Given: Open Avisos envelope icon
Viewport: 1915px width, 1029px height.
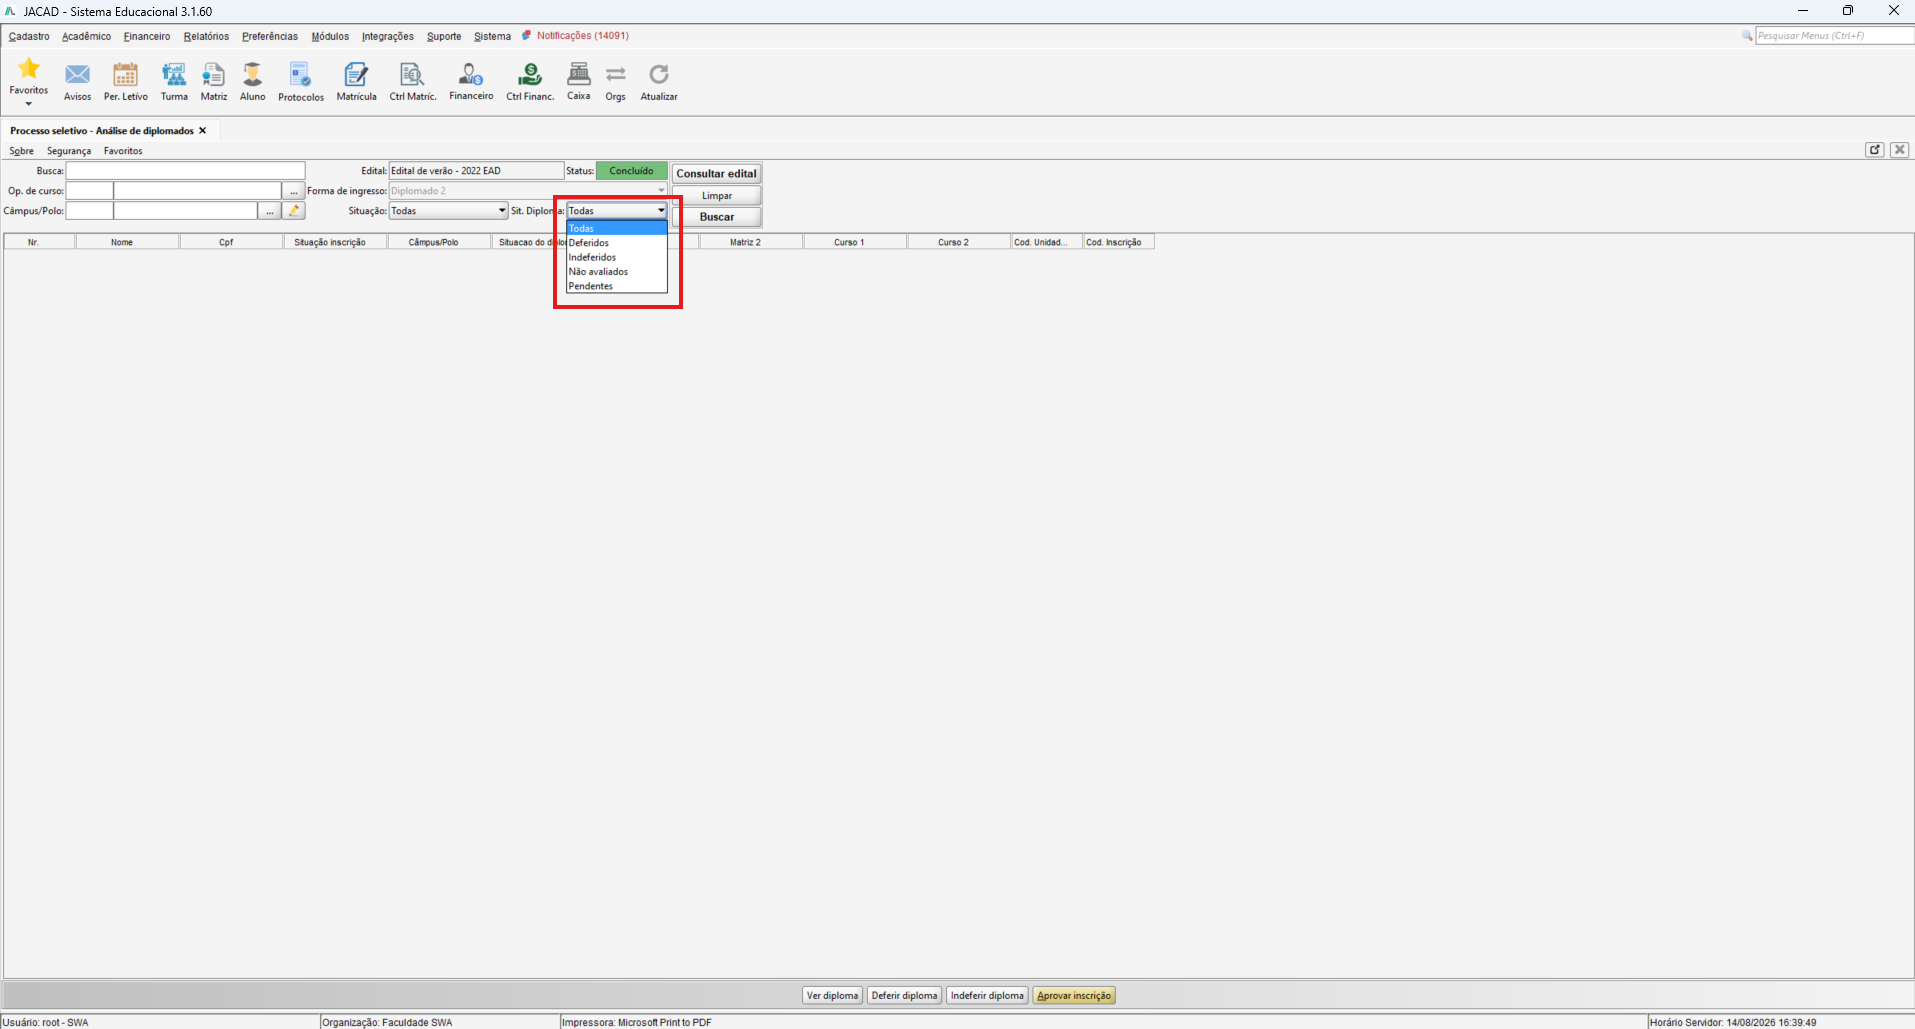Looking at the screenshot, I should (77, 75).
